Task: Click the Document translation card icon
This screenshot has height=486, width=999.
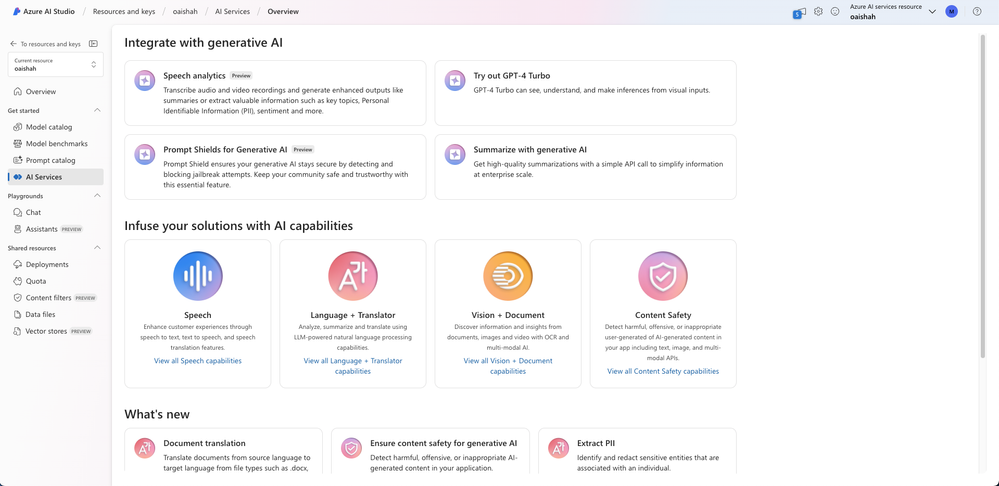Action: pyautogui.click(x=145, y=448)
